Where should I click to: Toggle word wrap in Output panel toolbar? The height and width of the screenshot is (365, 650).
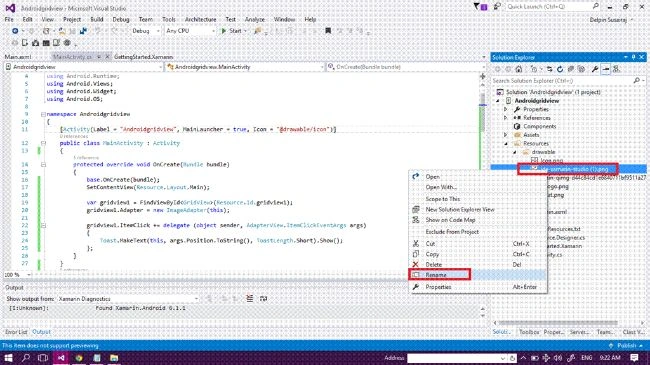[x=263, y=299]
